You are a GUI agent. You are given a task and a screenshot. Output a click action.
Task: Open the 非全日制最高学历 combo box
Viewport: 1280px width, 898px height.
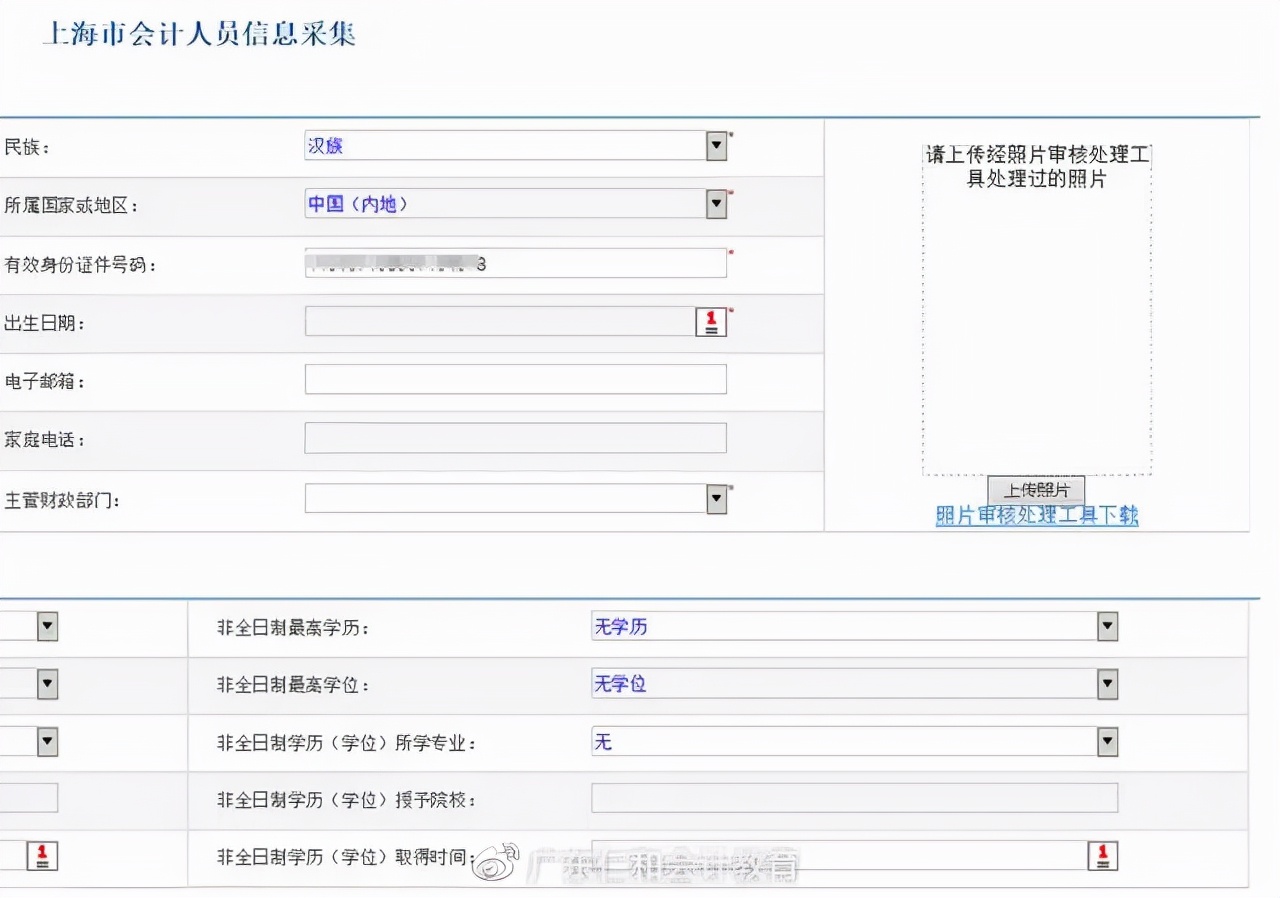pos(850,626)
